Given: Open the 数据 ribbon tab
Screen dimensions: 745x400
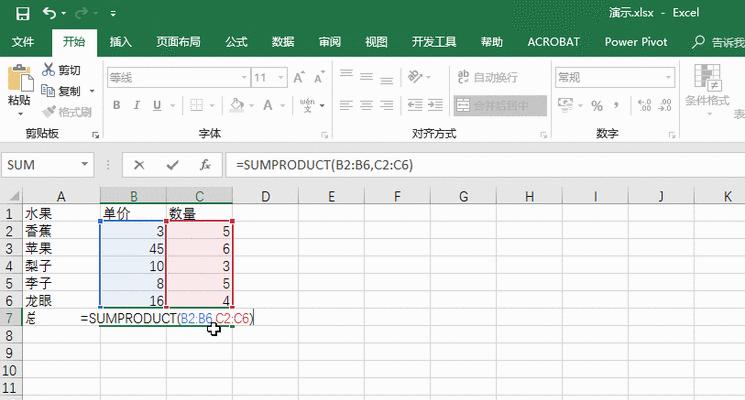Looking at the screenshot, I should [x=283, y=42].
